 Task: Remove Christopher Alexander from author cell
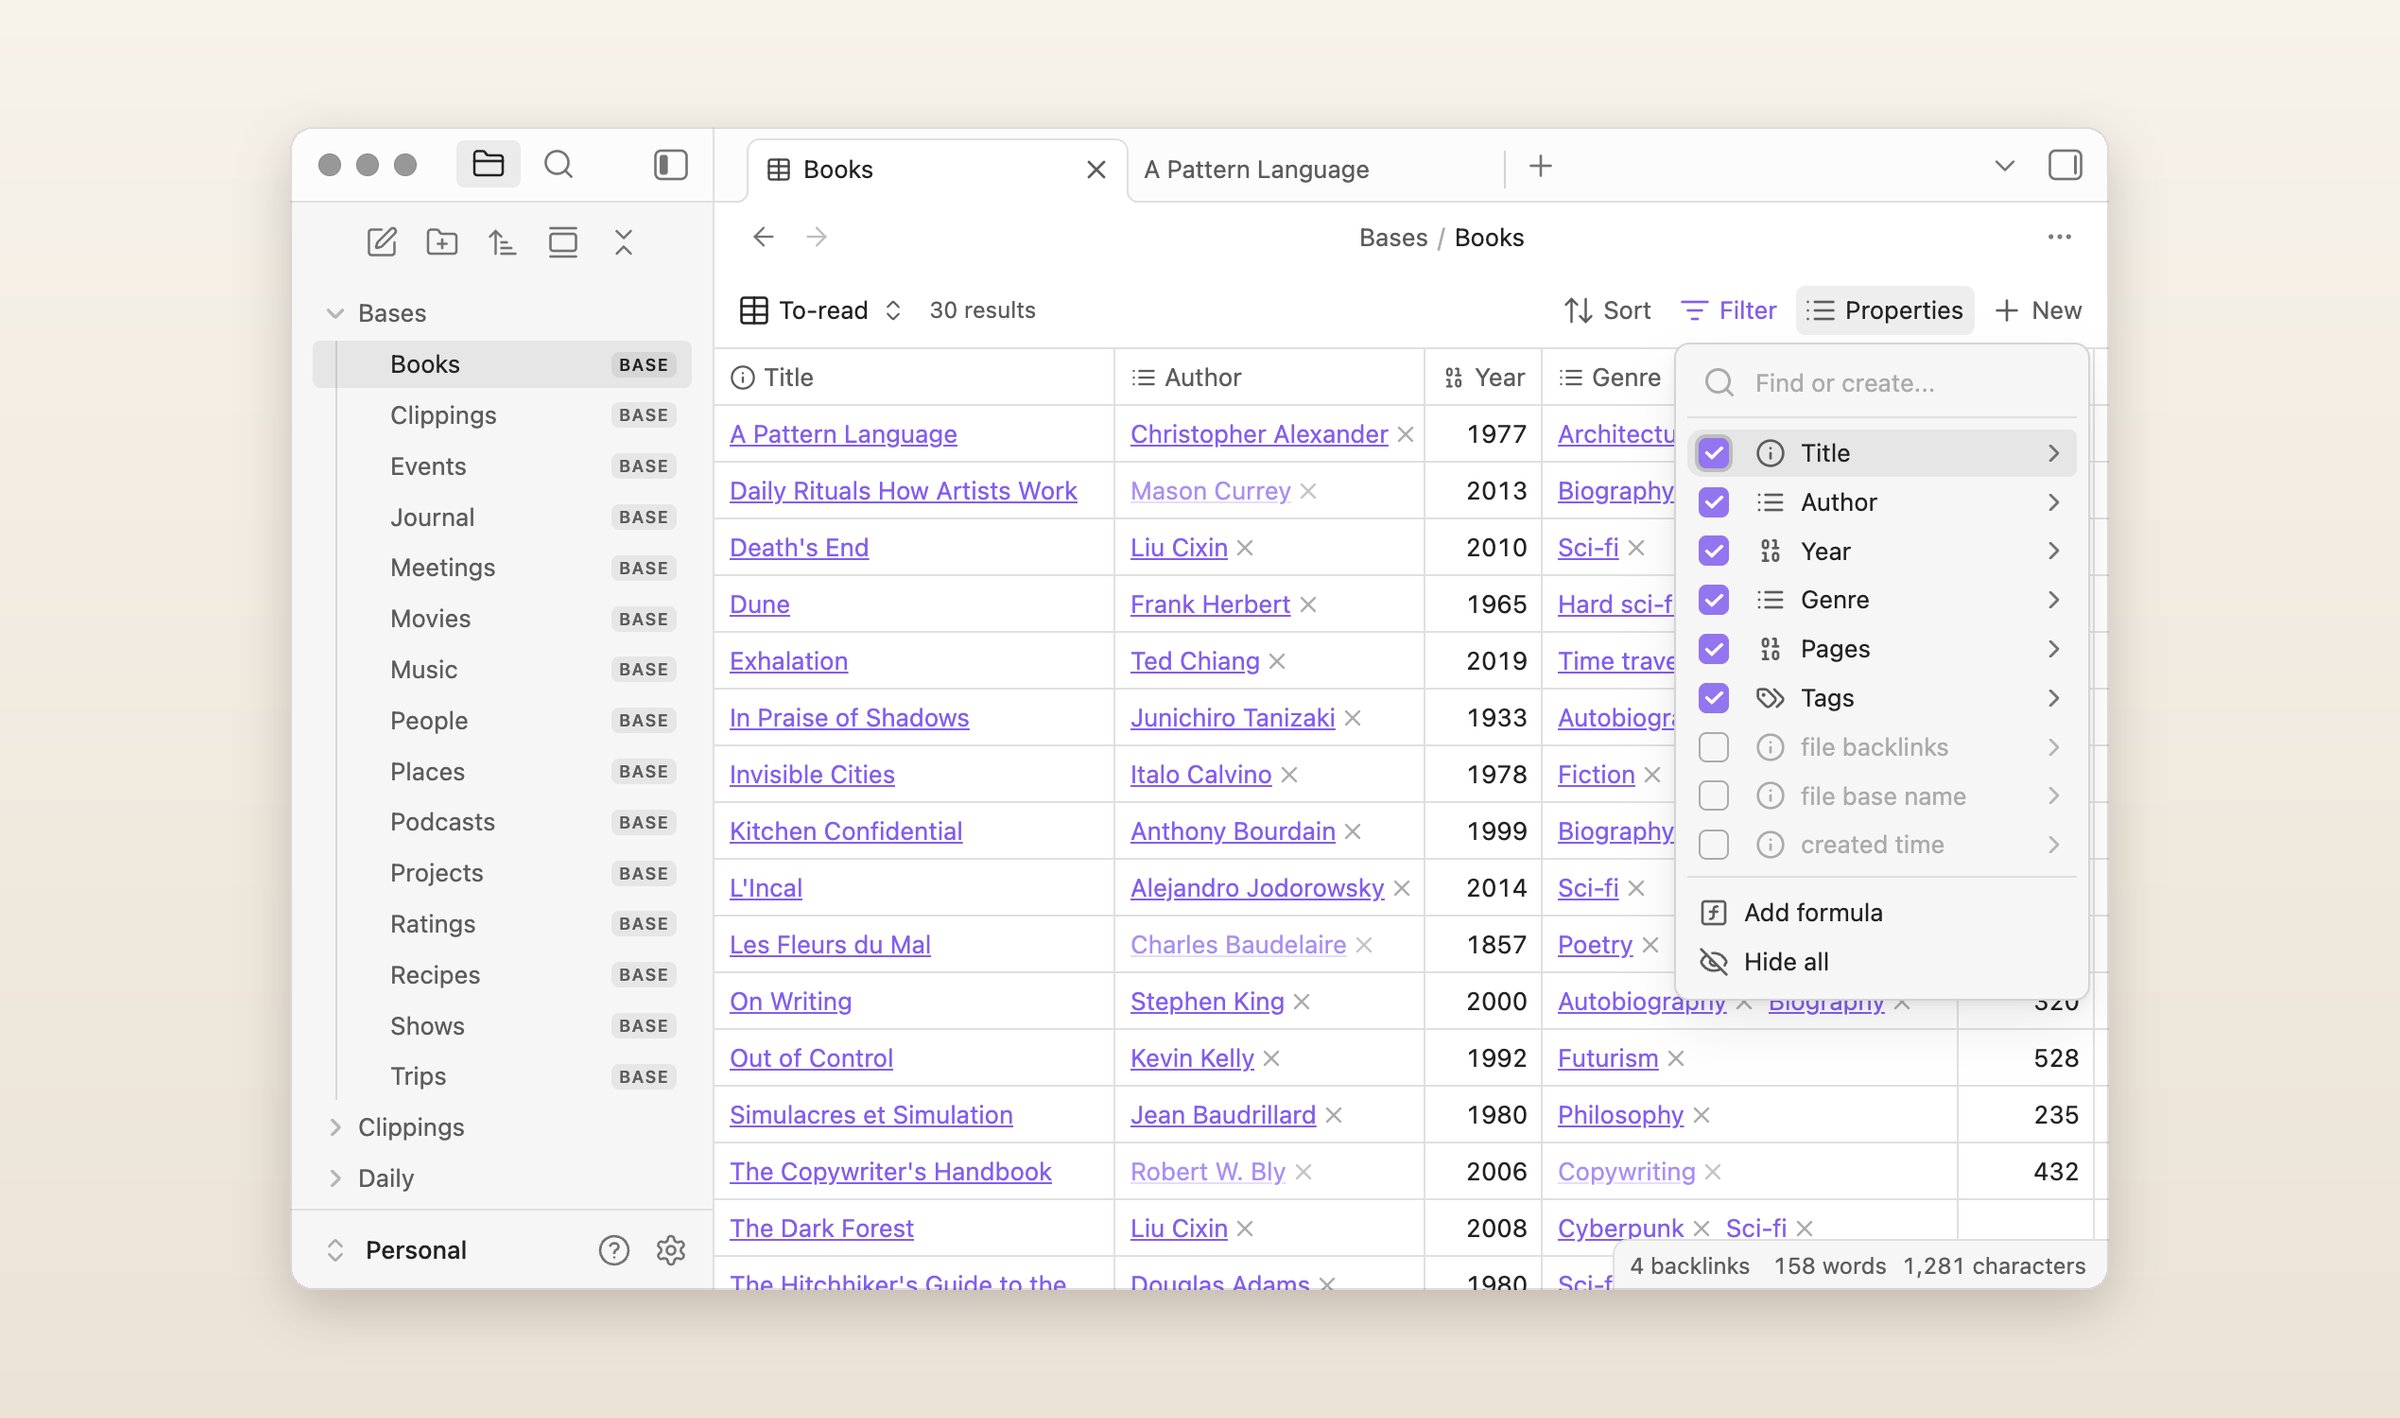1406,434
